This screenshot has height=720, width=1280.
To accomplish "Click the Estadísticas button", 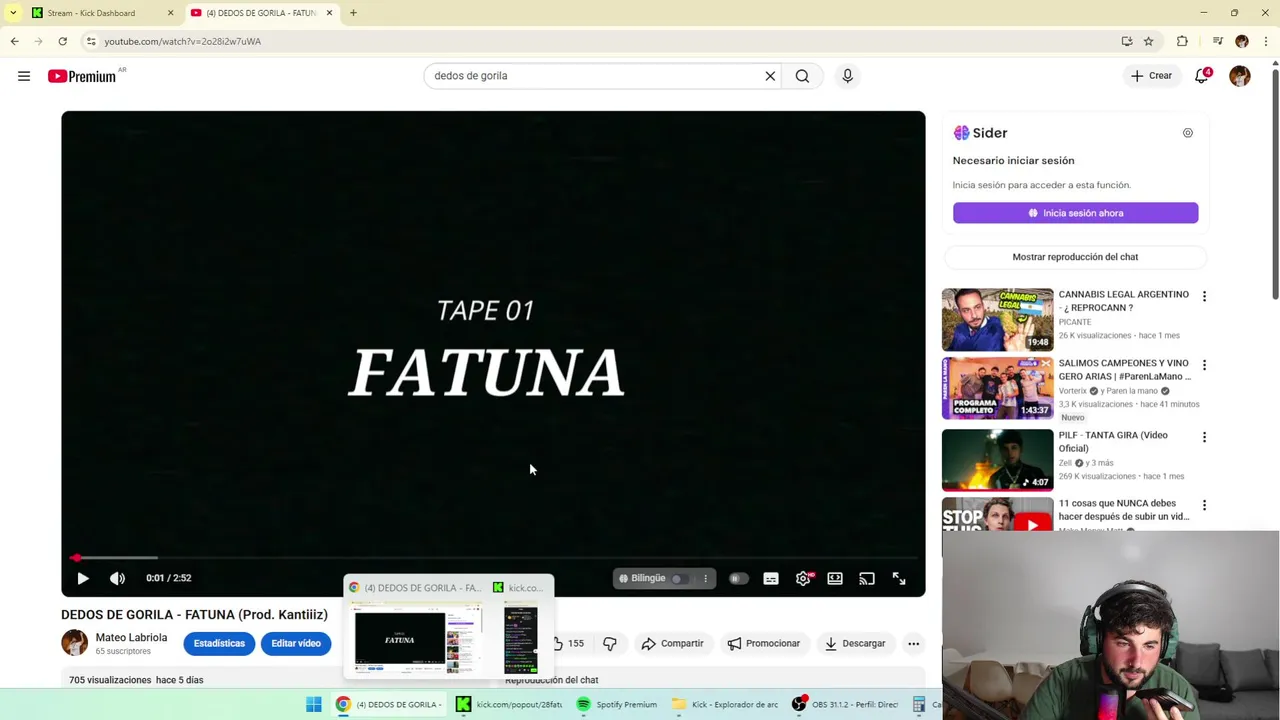I will [x=219, y=643].
